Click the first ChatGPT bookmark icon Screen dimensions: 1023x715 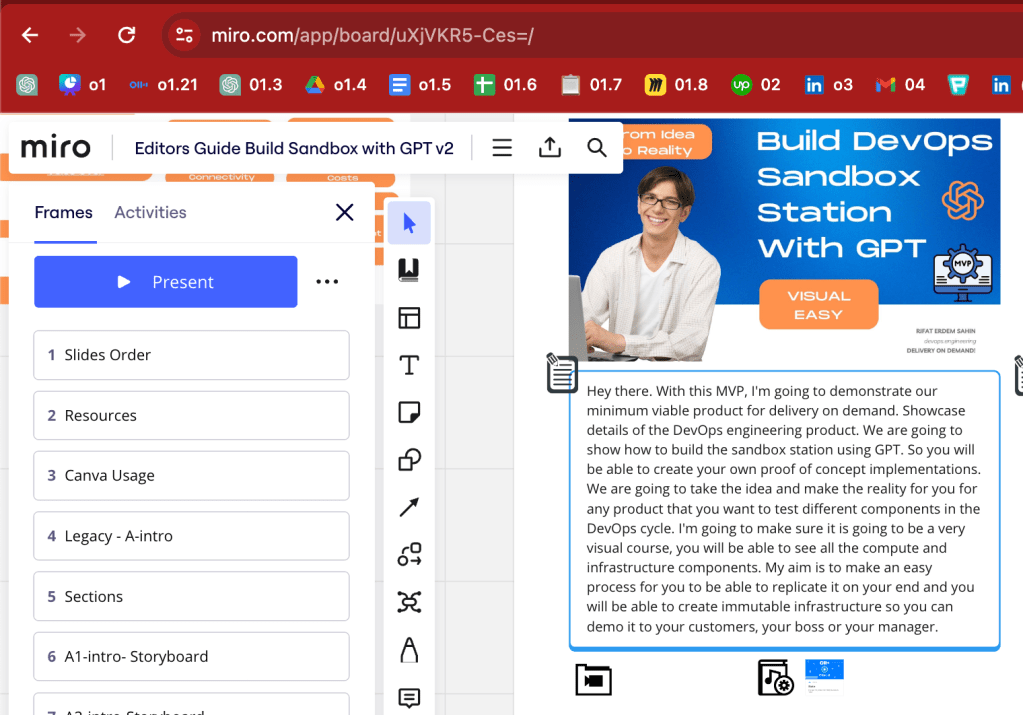coord(27,85)
